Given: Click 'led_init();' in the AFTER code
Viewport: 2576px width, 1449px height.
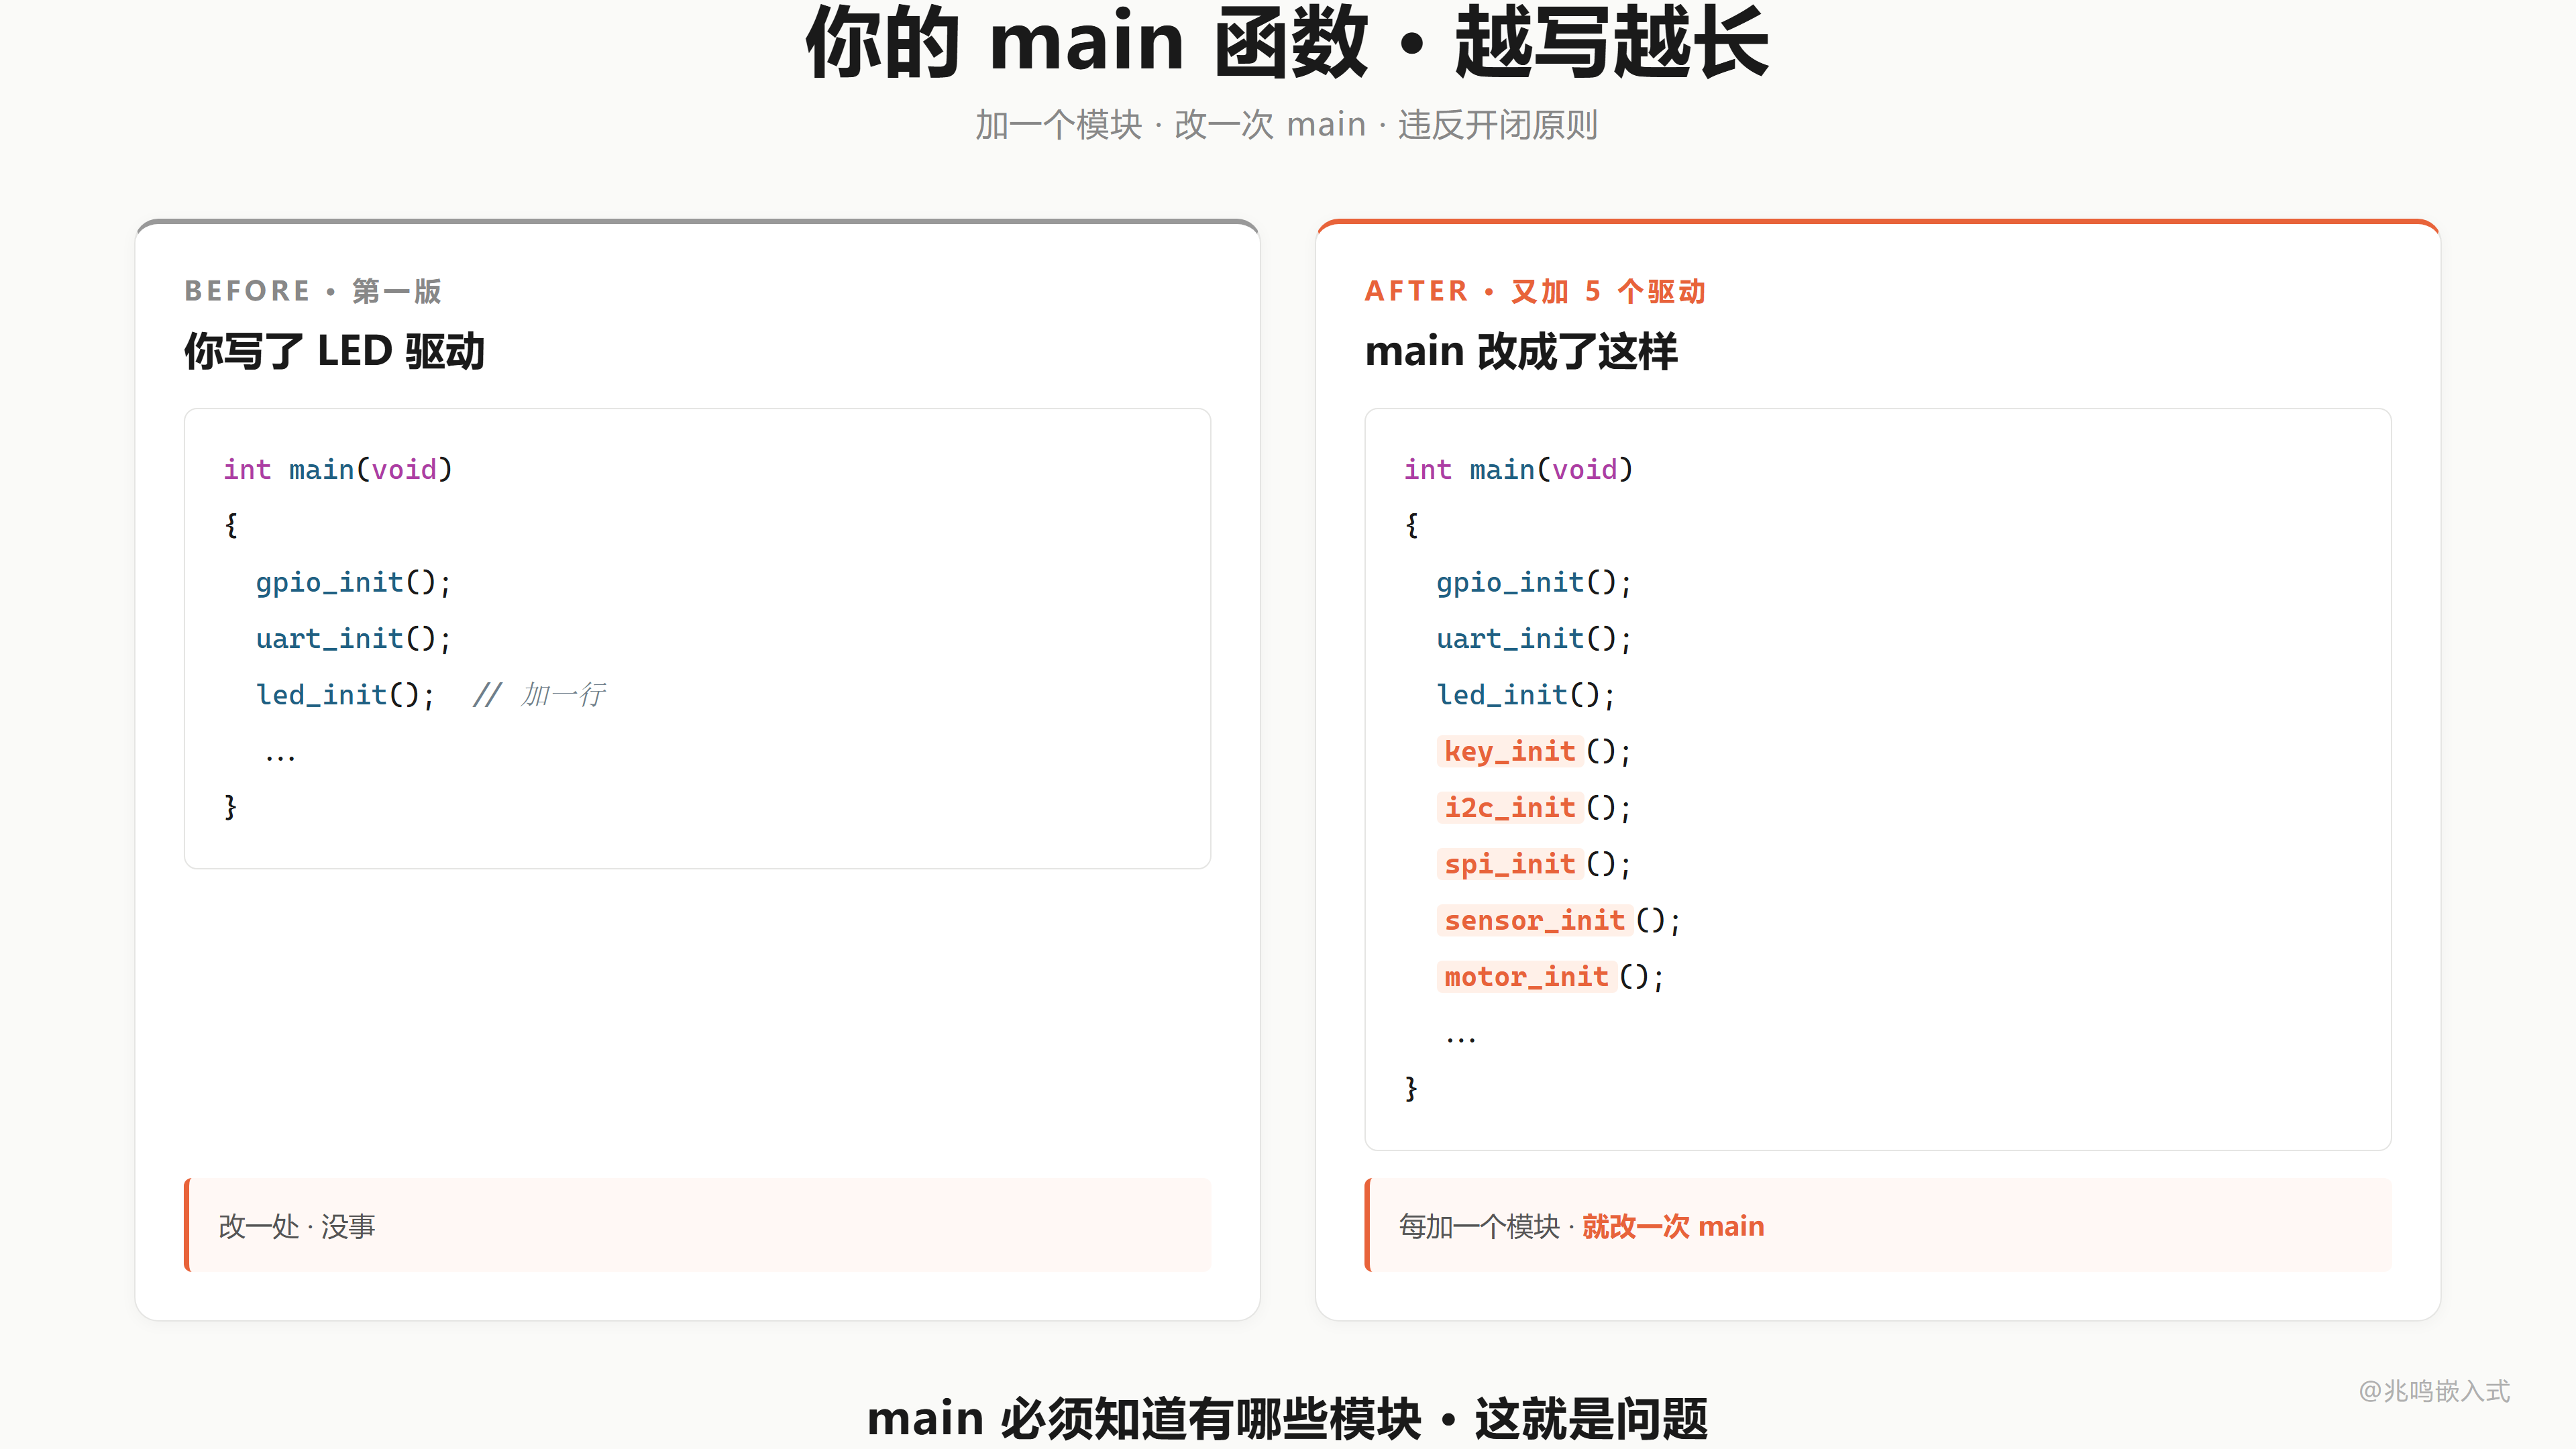Looking at the screenshot, I should pyautogui.click(x=1525, y=694).
